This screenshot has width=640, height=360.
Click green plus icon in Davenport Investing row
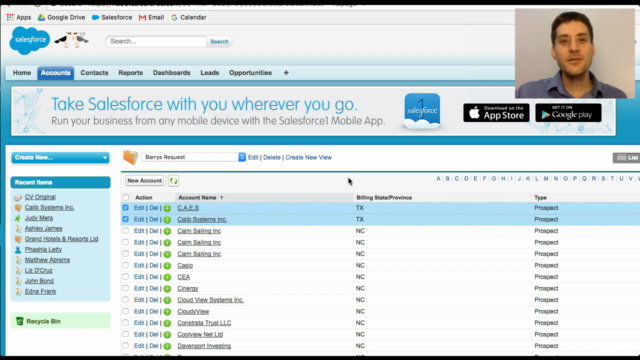(167, 346)
